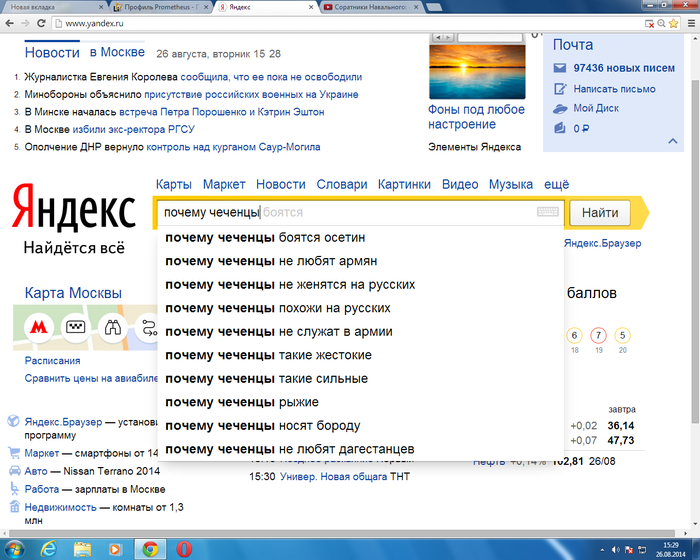Collapse the Почта mail widget chevron
This screenshot has width=700, height=560.
(x=673, y=141)
